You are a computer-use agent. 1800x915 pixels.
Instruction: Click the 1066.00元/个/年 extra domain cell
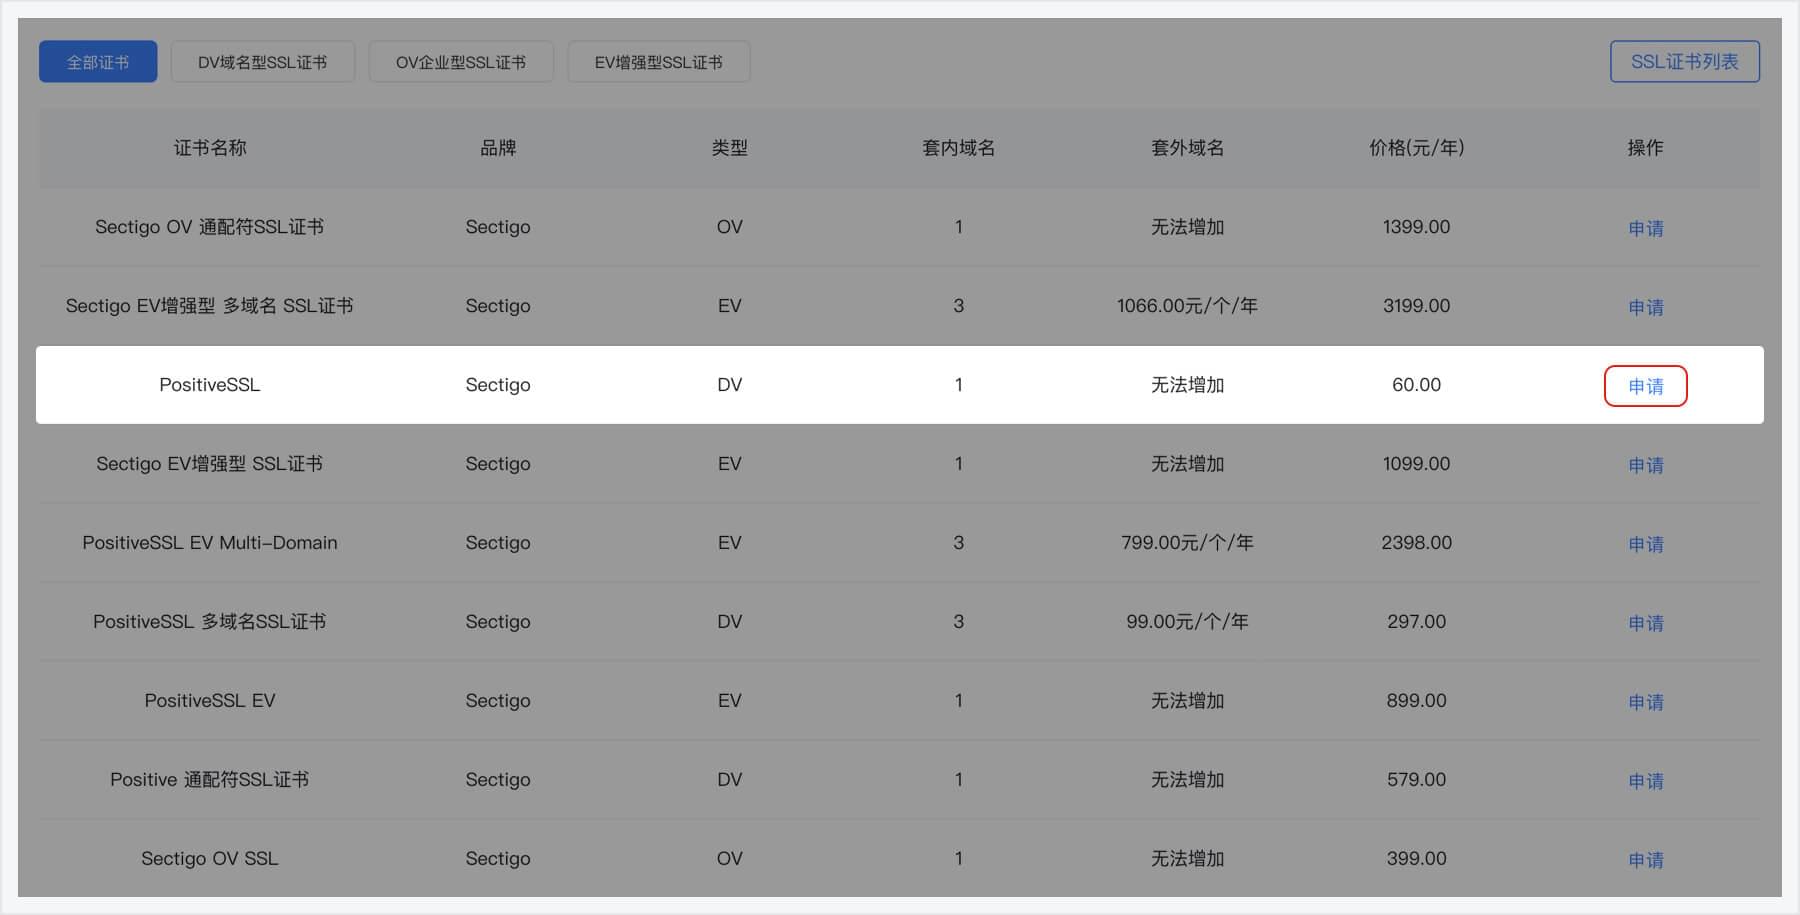pyautogui.click(x=1188, y=306)
